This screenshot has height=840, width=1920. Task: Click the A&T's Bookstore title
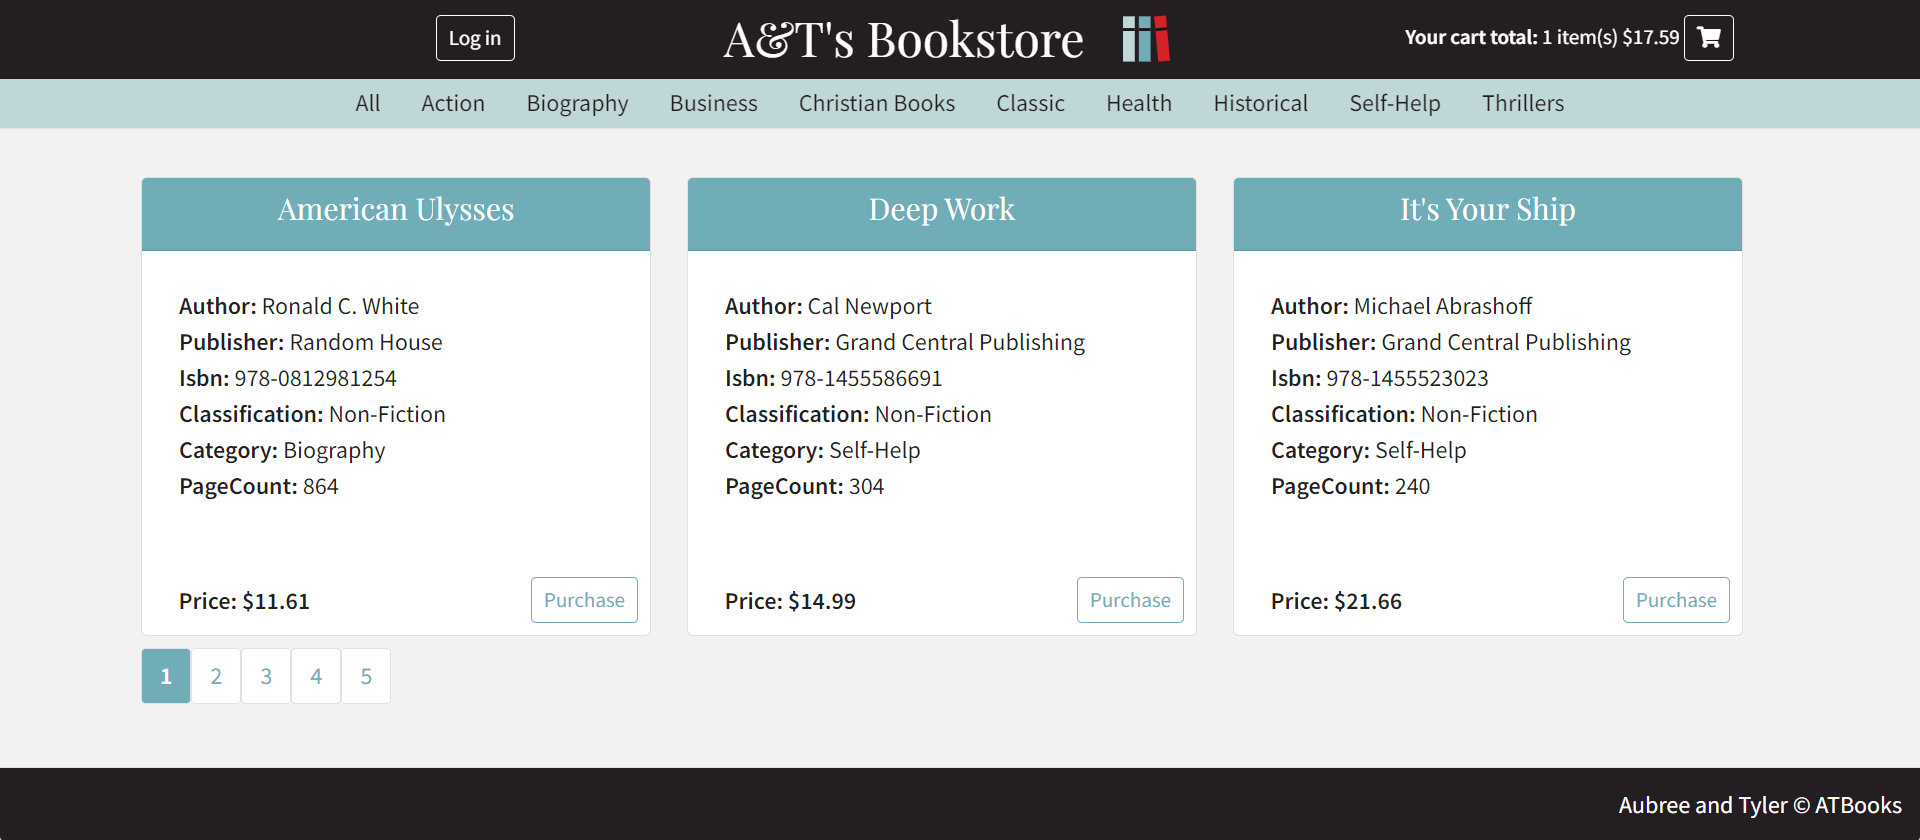tap(903, 40)
